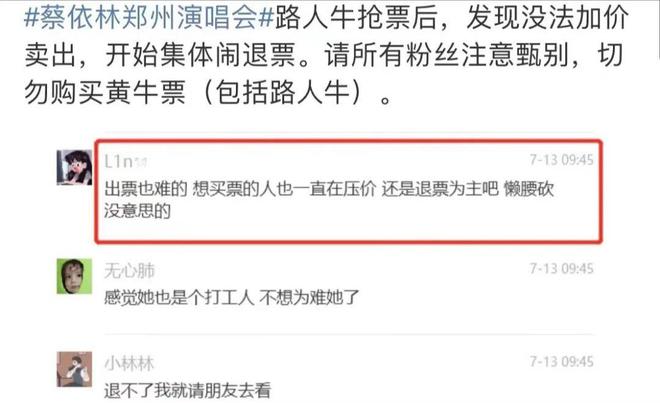Click the post text 开始集体闹退票

[x=200, y=55]
